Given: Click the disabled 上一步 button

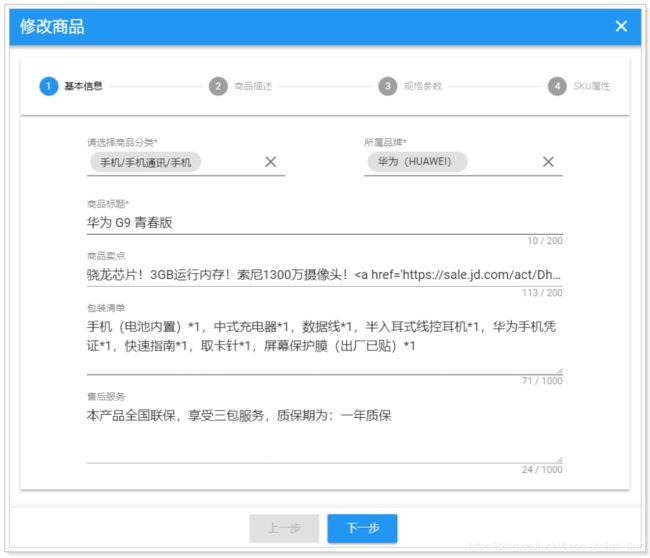Looking at the screenshot, I should click(284, 528).
